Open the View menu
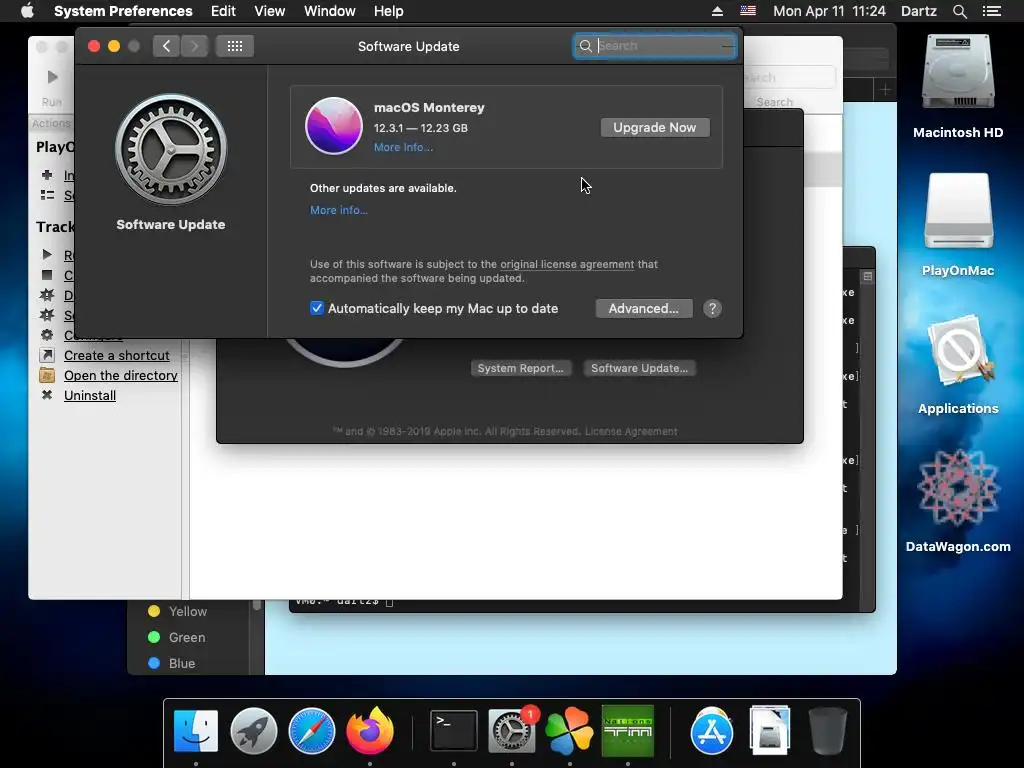This screenshot has height=768, width=1024. pyautogui.click(x=270, y=11)
